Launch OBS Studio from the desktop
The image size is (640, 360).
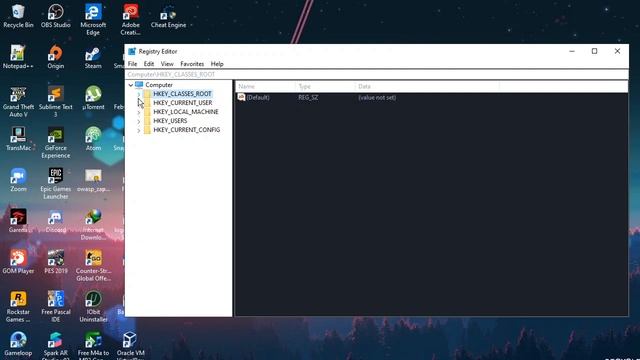point(56,16)
